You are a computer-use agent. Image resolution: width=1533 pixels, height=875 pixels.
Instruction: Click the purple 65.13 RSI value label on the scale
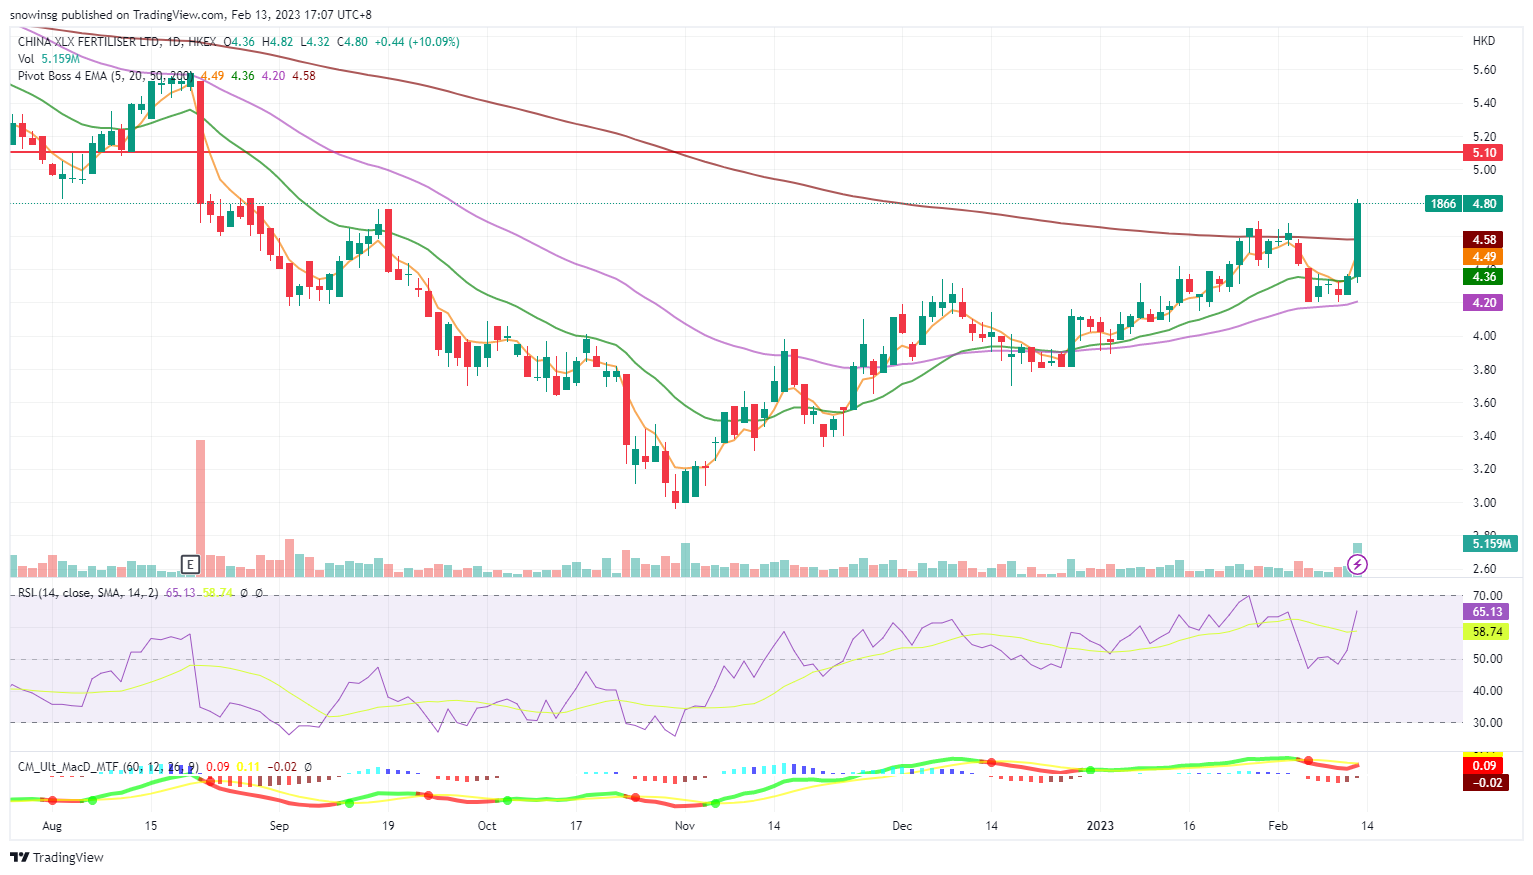pyautogui.click(x=1487, y=612)
